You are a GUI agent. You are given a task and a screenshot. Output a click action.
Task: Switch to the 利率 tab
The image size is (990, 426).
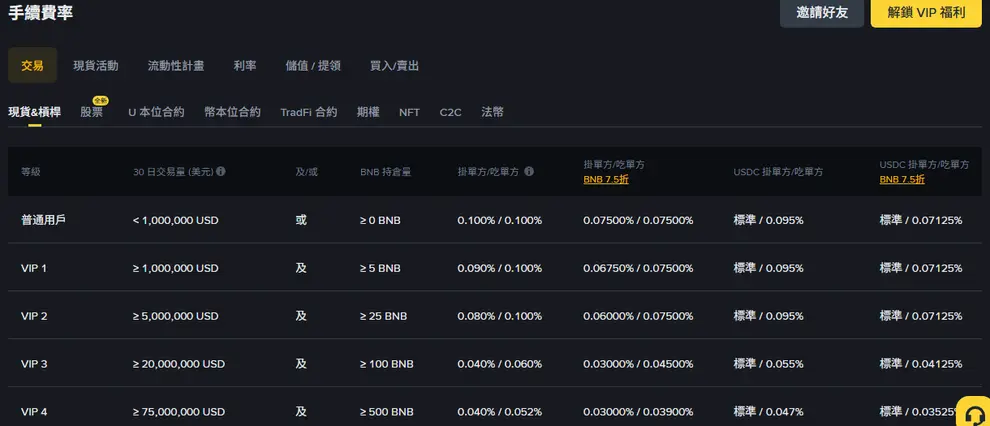245,66
